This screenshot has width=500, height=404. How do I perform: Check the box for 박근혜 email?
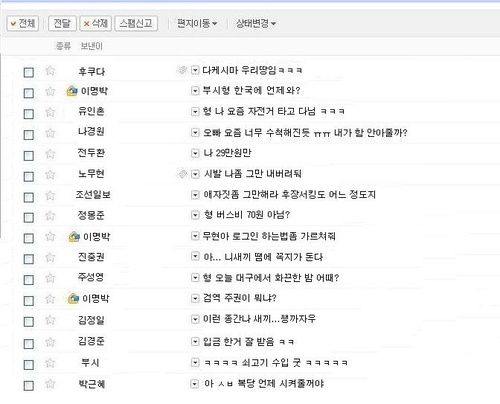pyautogui.click(x=29, y=386)
